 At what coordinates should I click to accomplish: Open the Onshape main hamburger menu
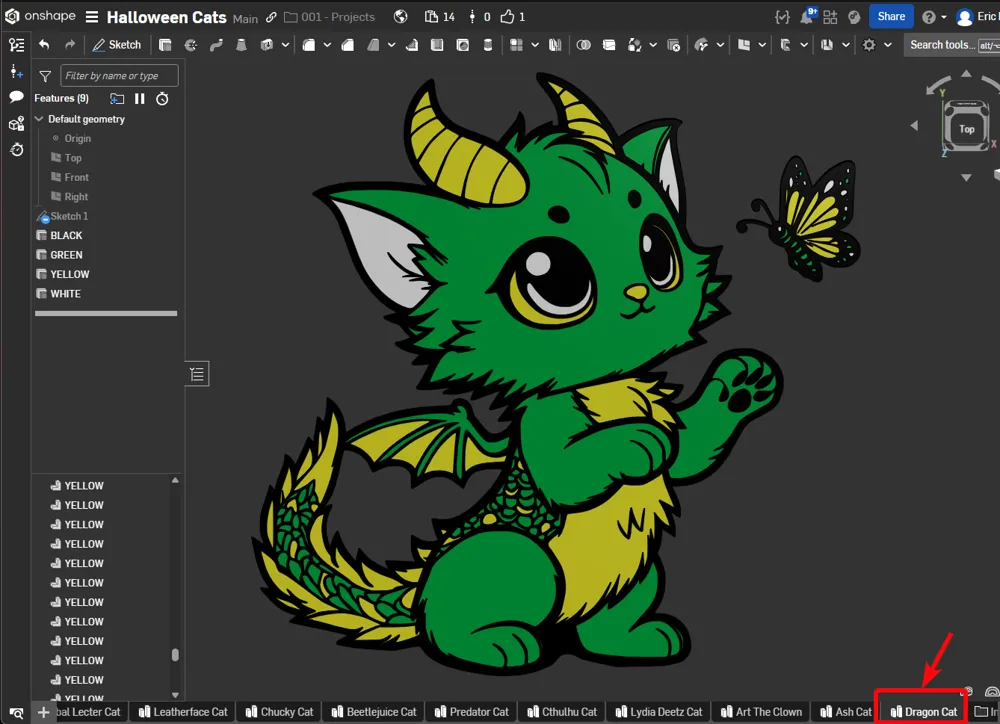92,17
